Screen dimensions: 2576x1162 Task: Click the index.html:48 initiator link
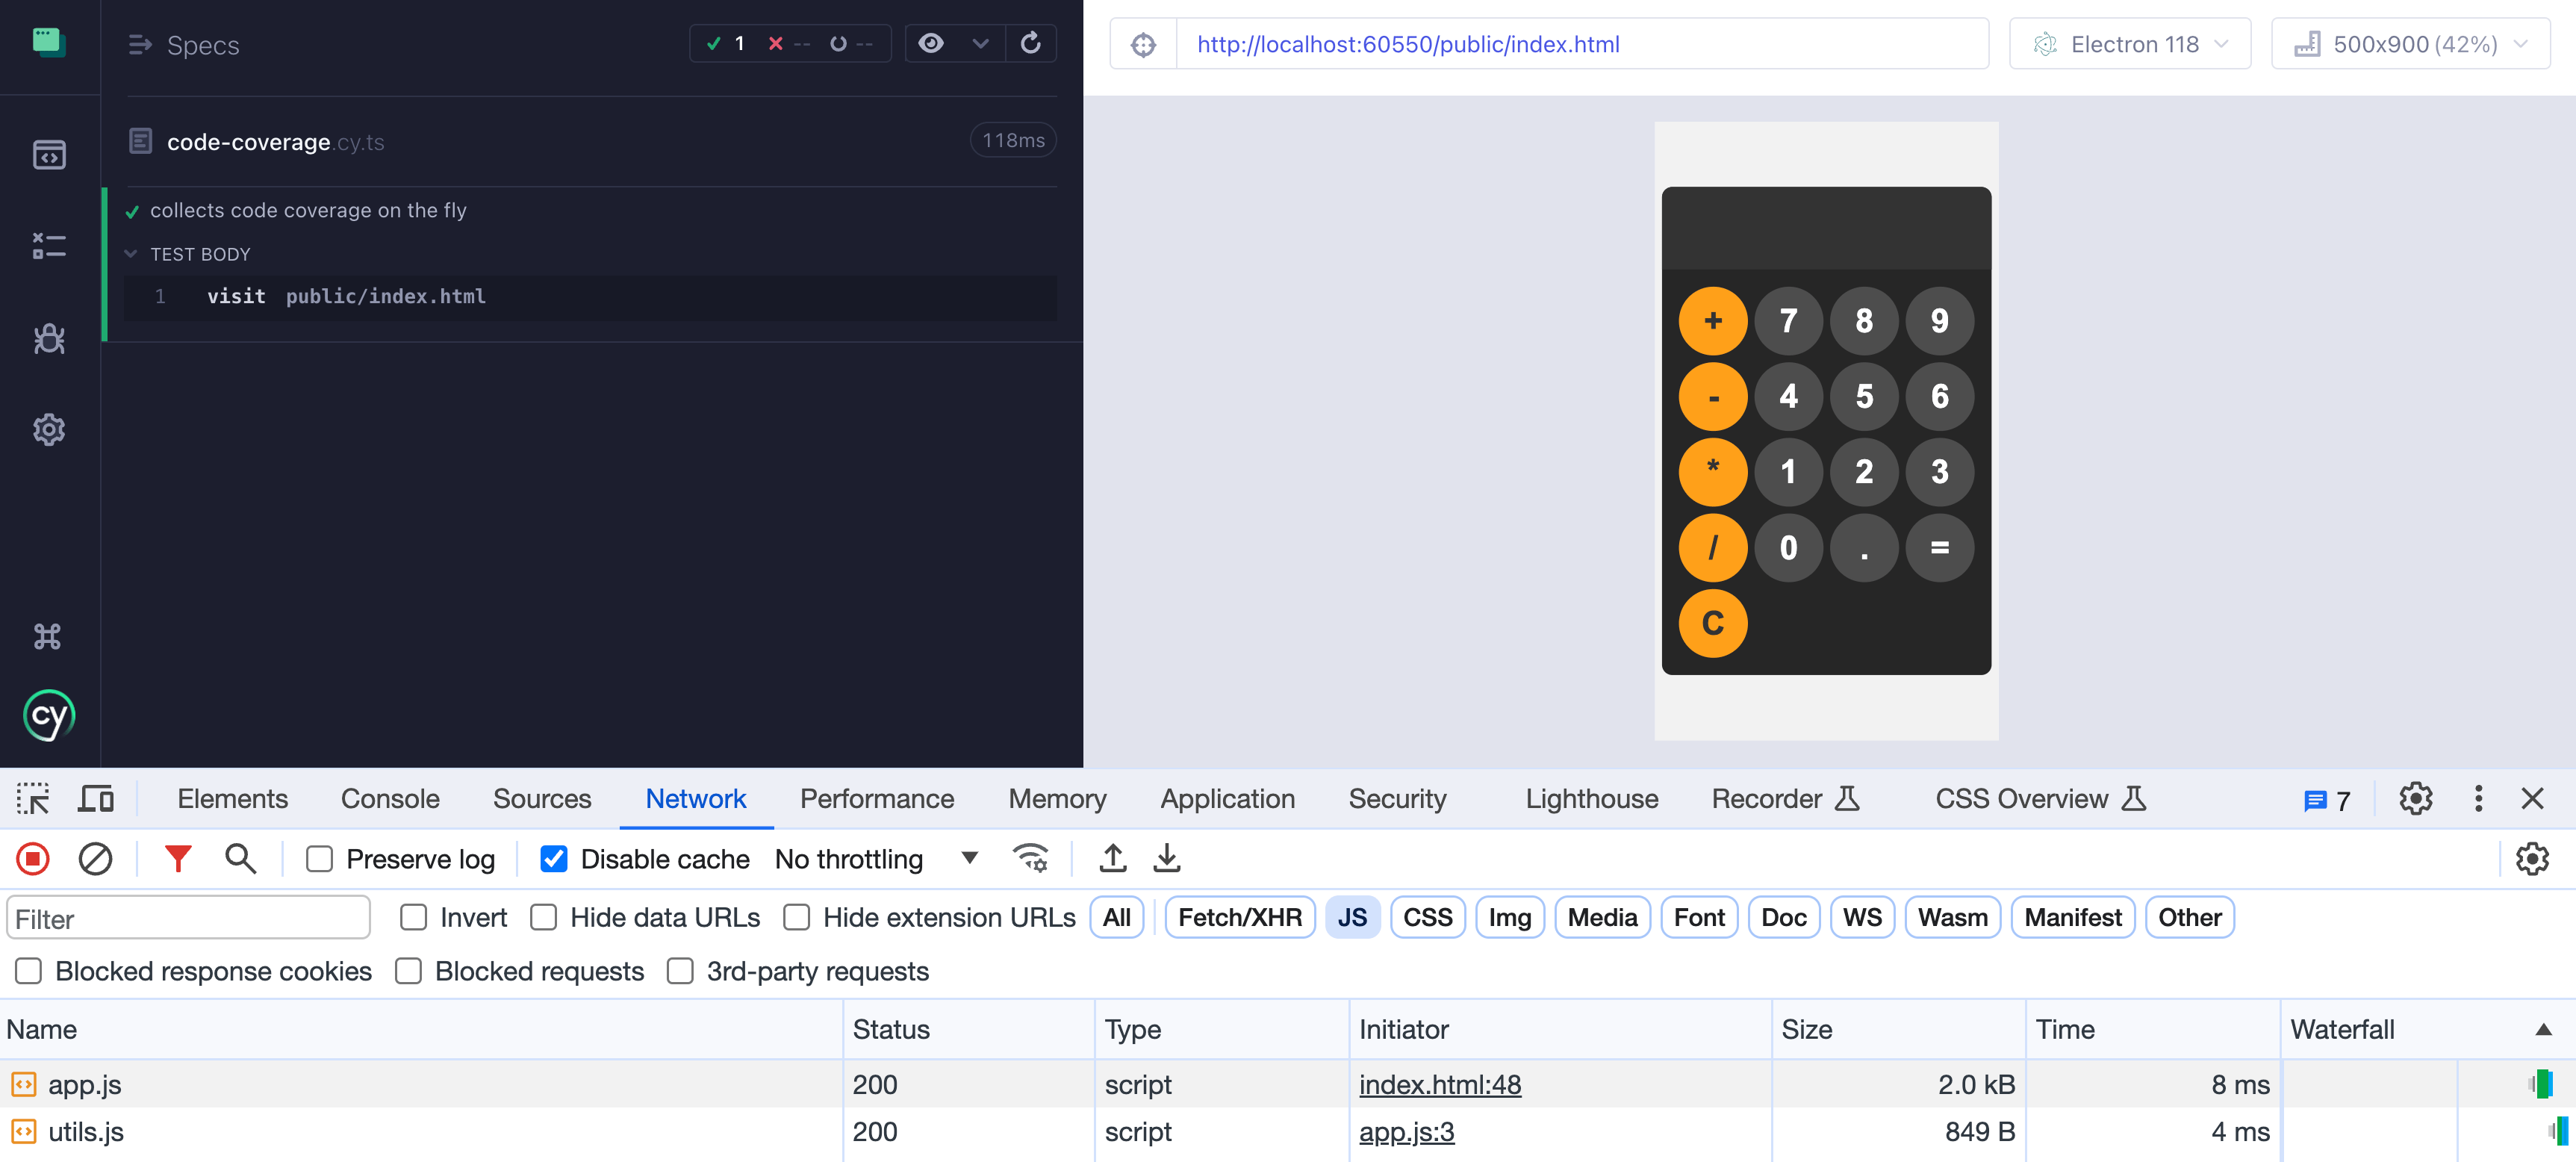[1441, 1083]
